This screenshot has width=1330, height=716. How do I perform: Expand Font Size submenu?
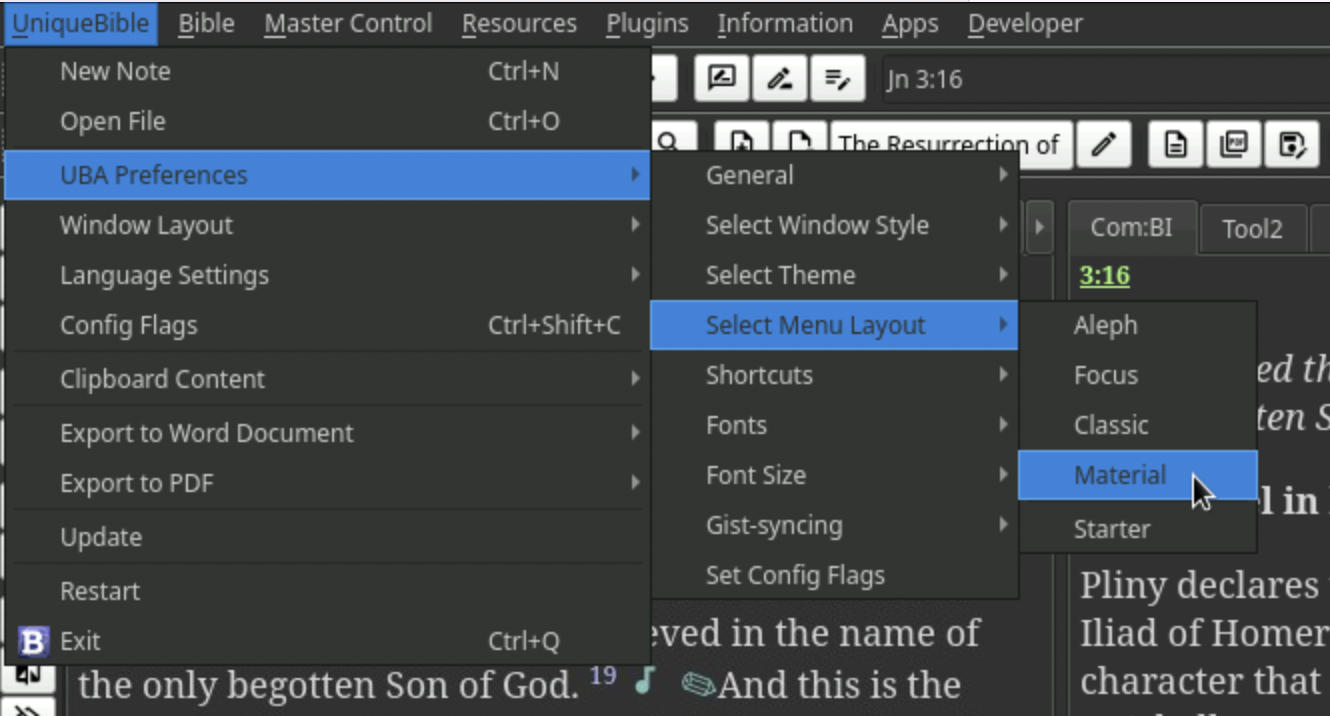834,476
